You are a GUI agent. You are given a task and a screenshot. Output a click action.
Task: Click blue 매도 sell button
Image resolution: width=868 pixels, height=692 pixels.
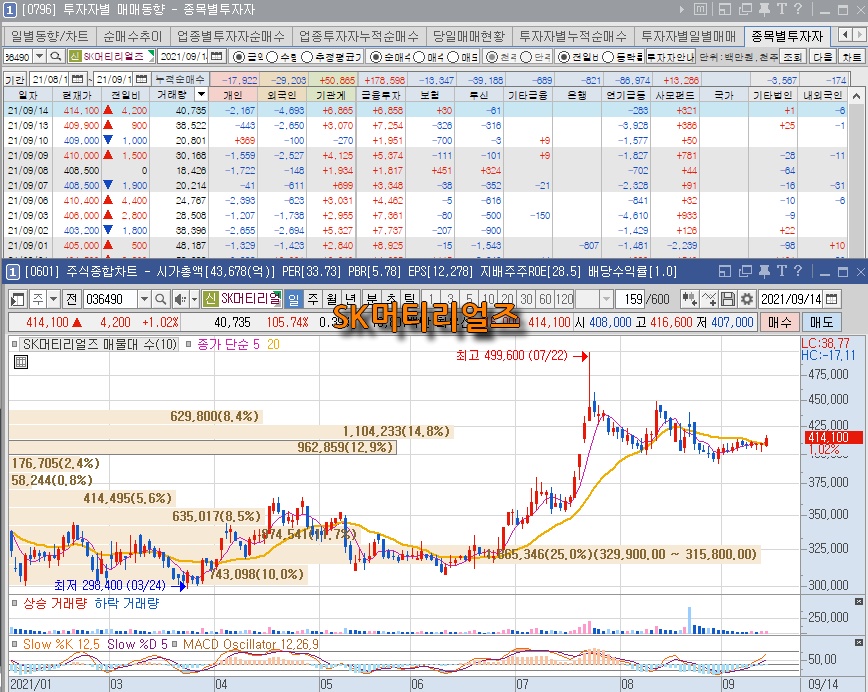[822, 322]
